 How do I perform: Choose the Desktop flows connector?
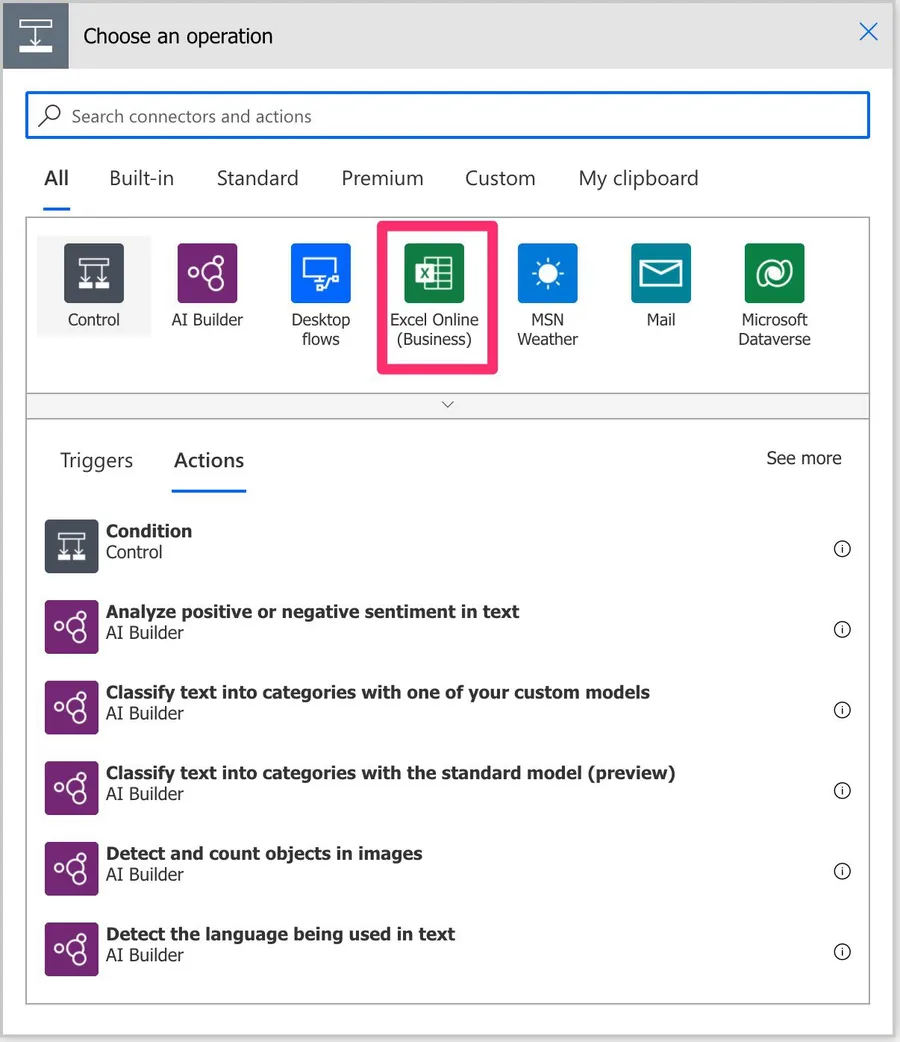pos(321,273)
